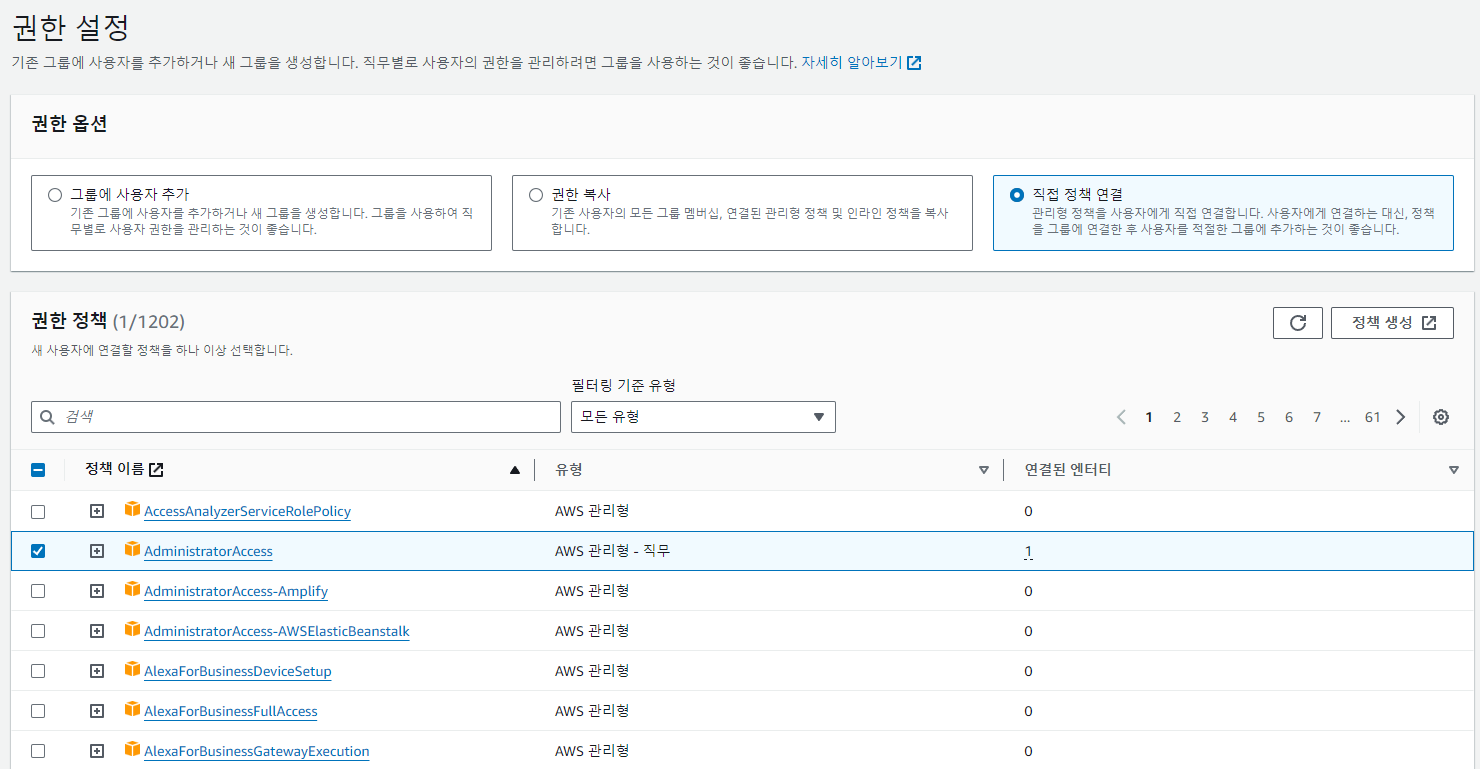The height and width of the screenshot is (769, 1480).
Task: Toggle the sort arrow on 정책 이름 column
Action: pyautogui.click(x=516, y=469)
